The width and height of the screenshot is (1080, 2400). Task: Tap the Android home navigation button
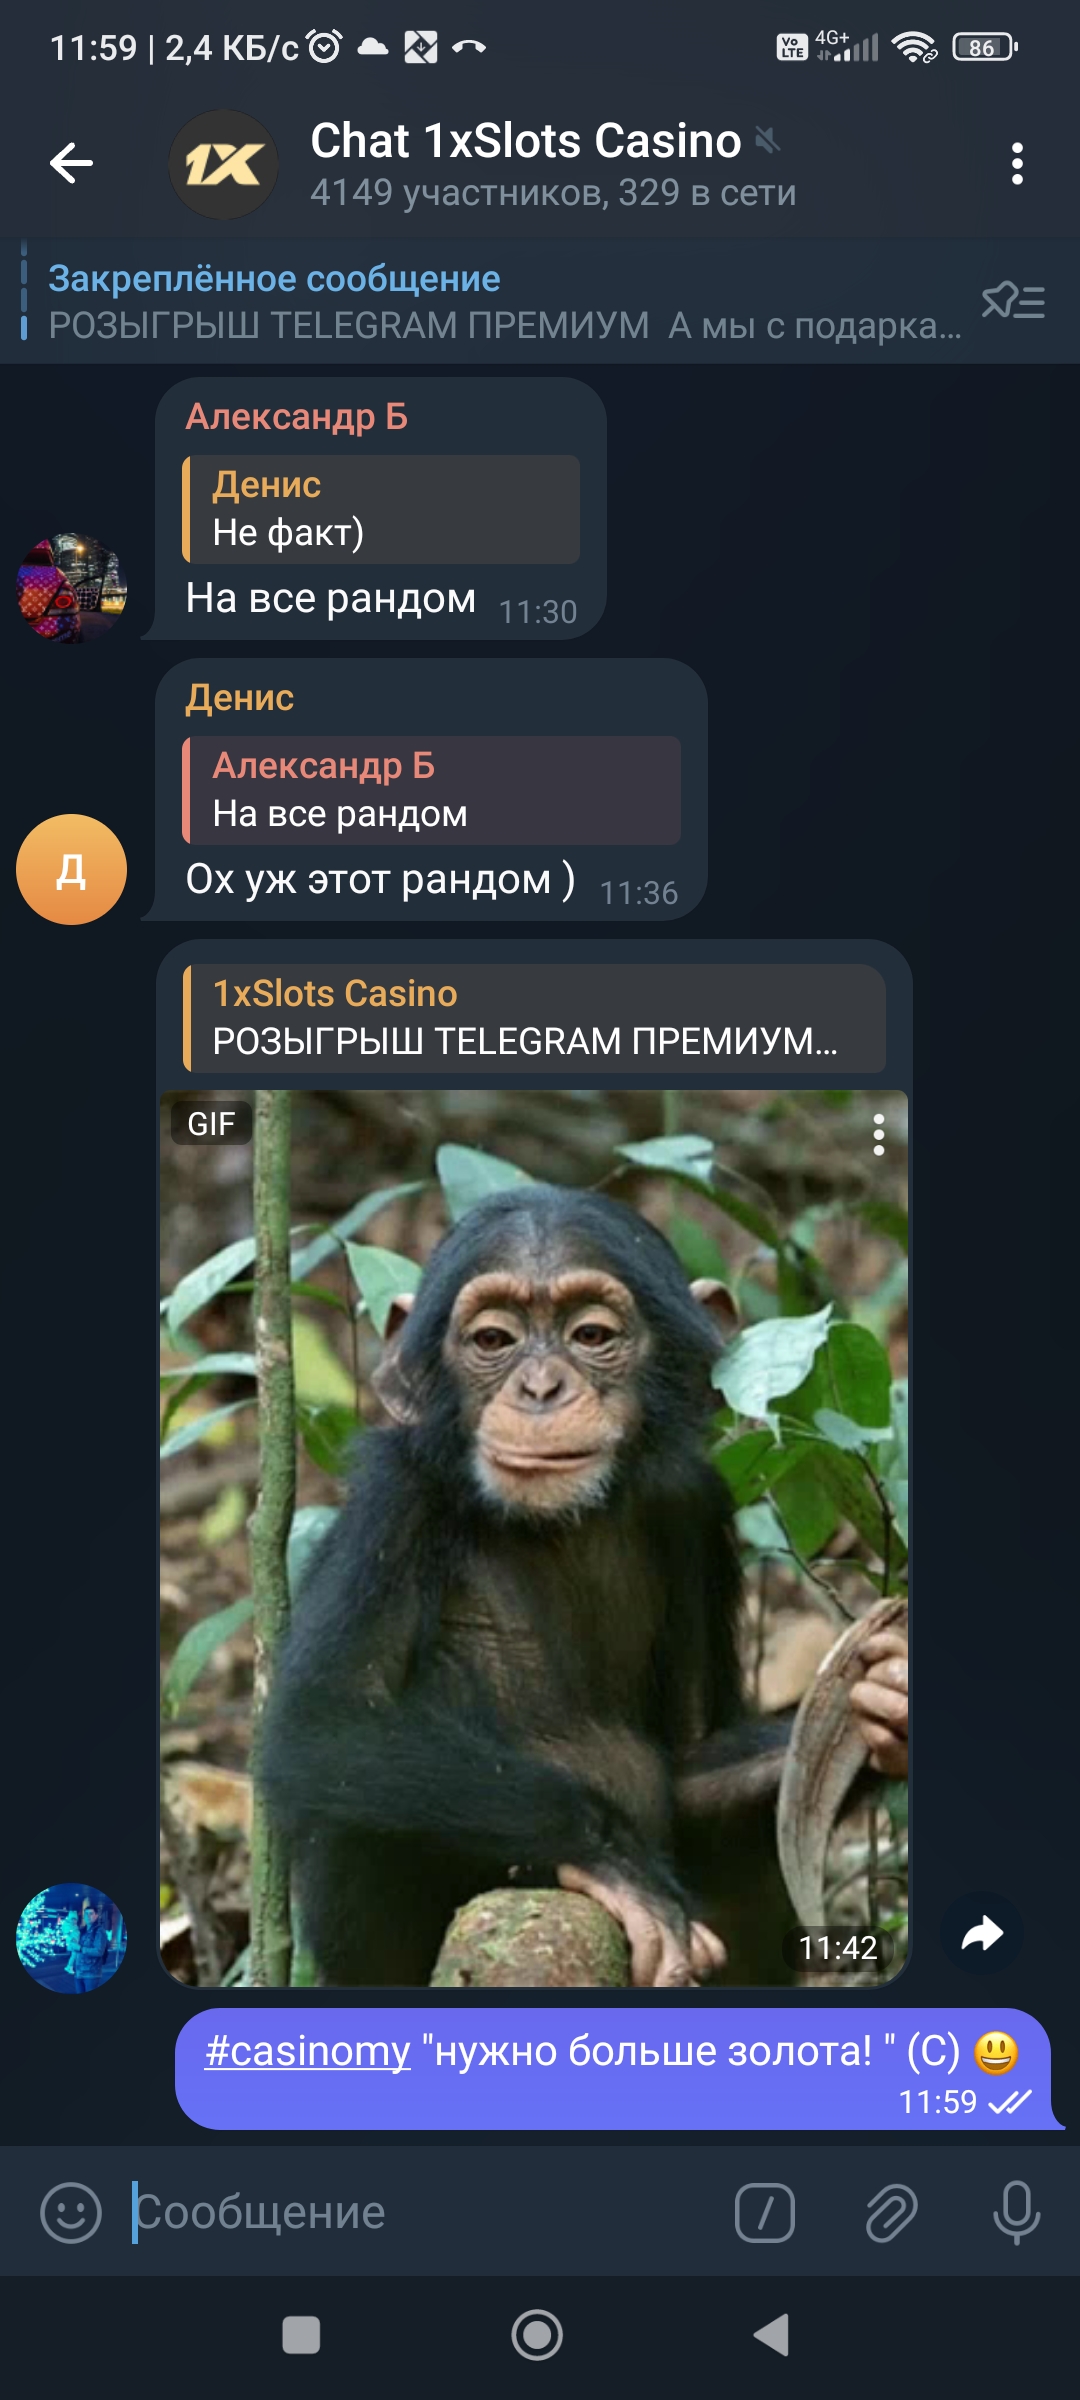point(537,2336)
